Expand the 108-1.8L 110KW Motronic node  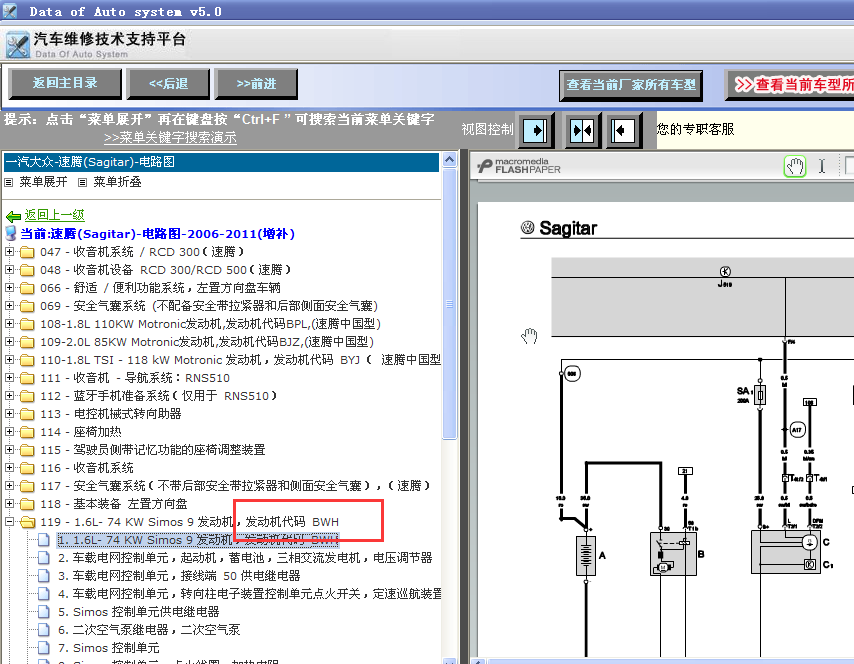pos(9,324)
